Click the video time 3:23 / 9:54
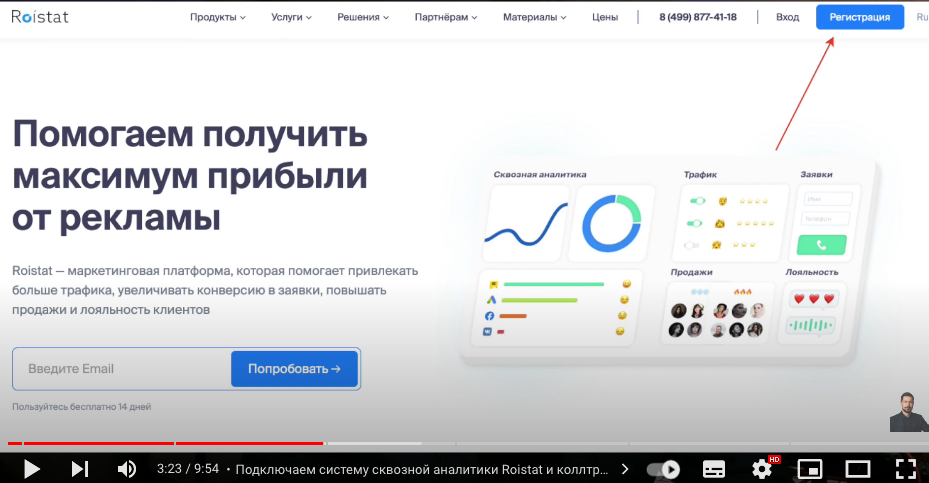The height and width of the screenshot is (483, 929). point(188,469)
